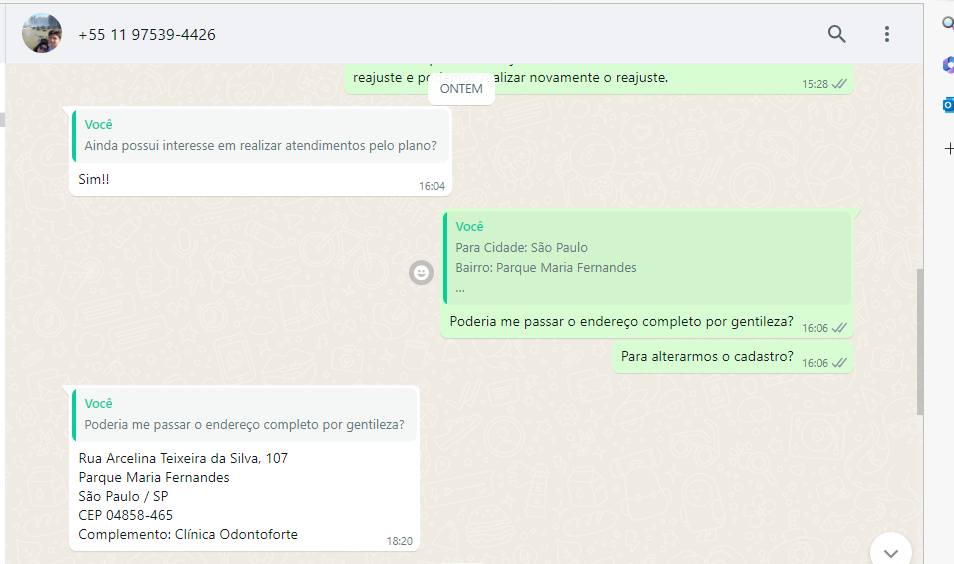Click the line 'São Paulo / SP'

click(124, 496)
